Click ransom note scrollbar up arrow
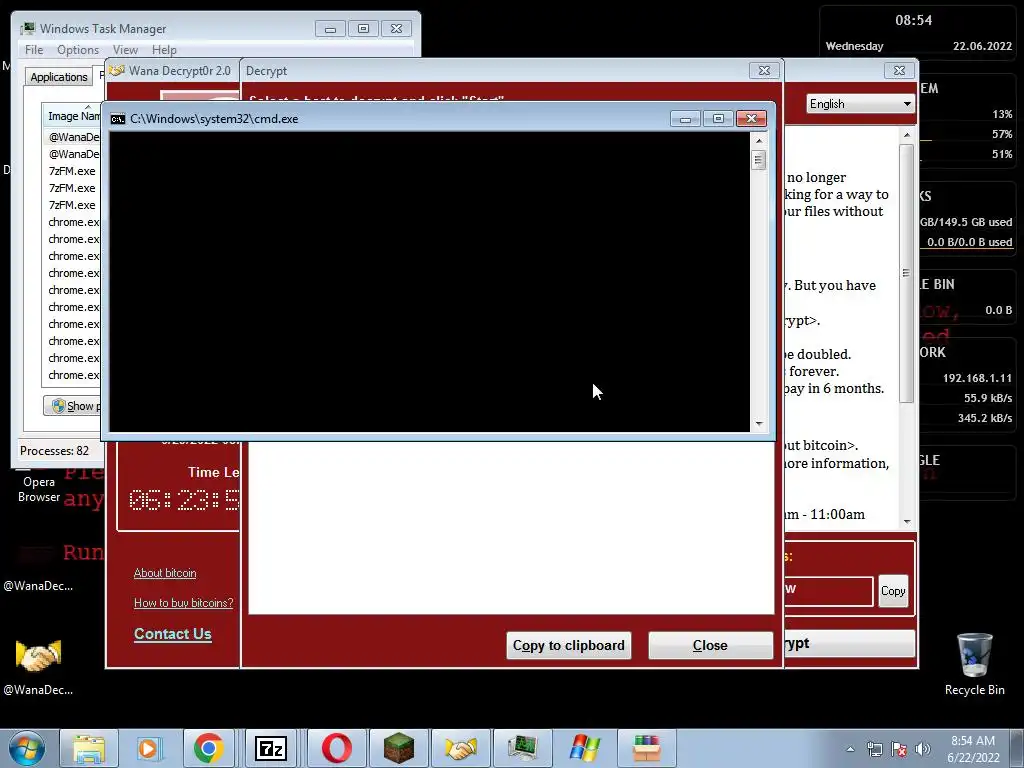Screen dimensions: 1024x768 (906, 135)
